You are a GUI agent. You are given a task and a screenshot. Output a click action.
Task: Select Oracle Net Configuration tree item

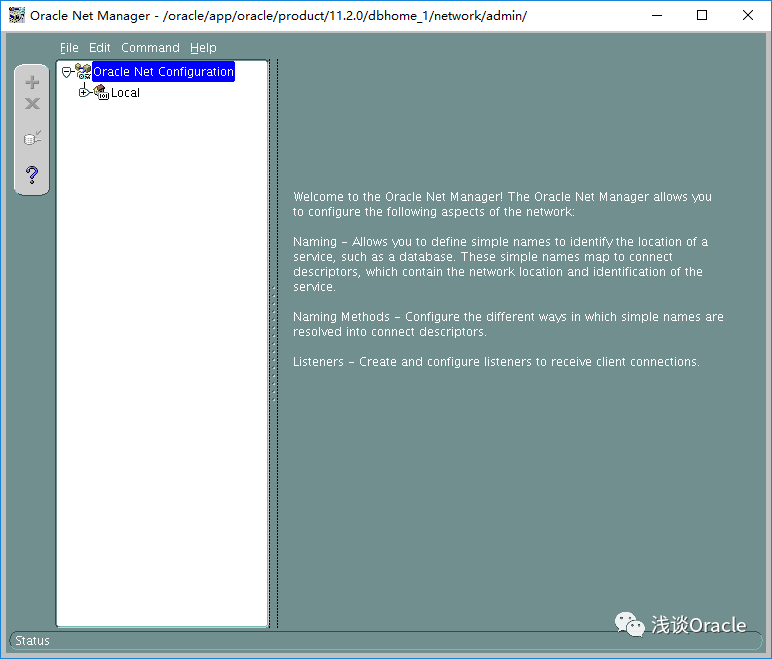point(163,71)
